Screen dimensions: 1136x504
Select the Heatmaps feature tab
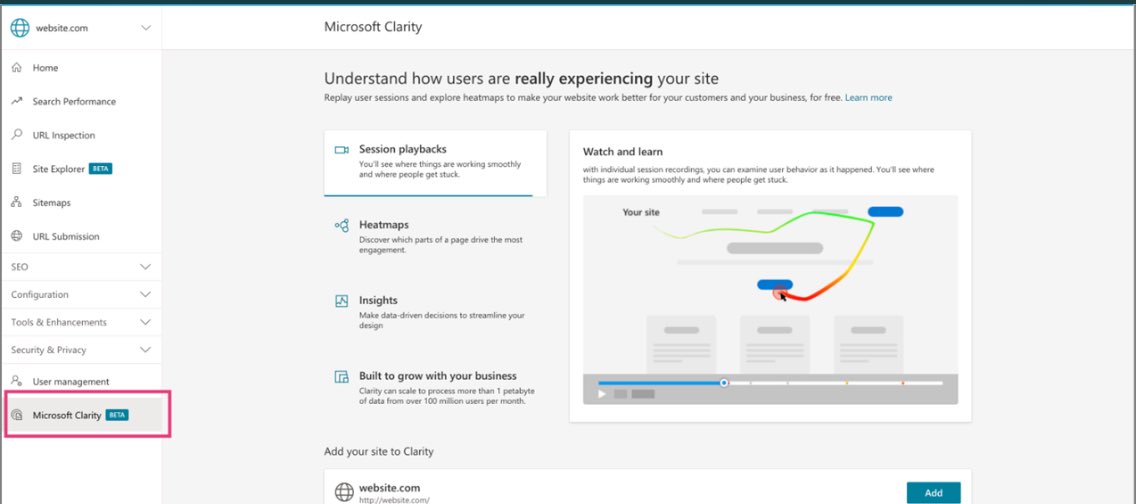[x=435, y=237]
